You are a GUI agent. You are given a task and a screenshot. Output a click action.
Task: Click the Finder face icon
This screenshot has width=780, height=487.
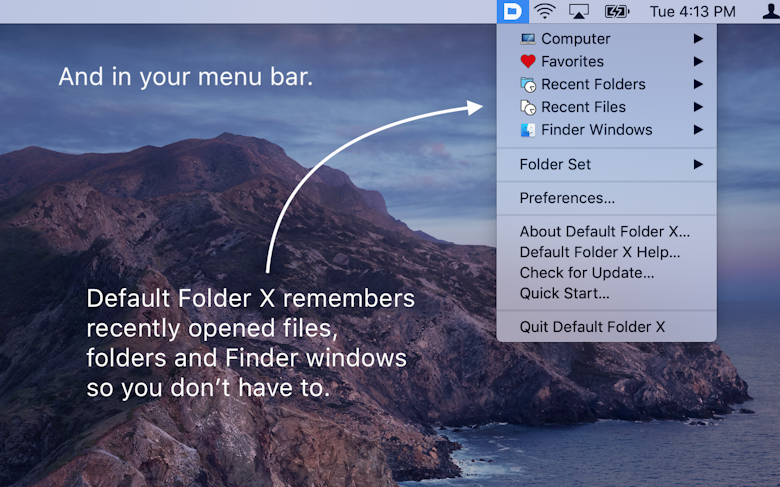tap(528, 130)
